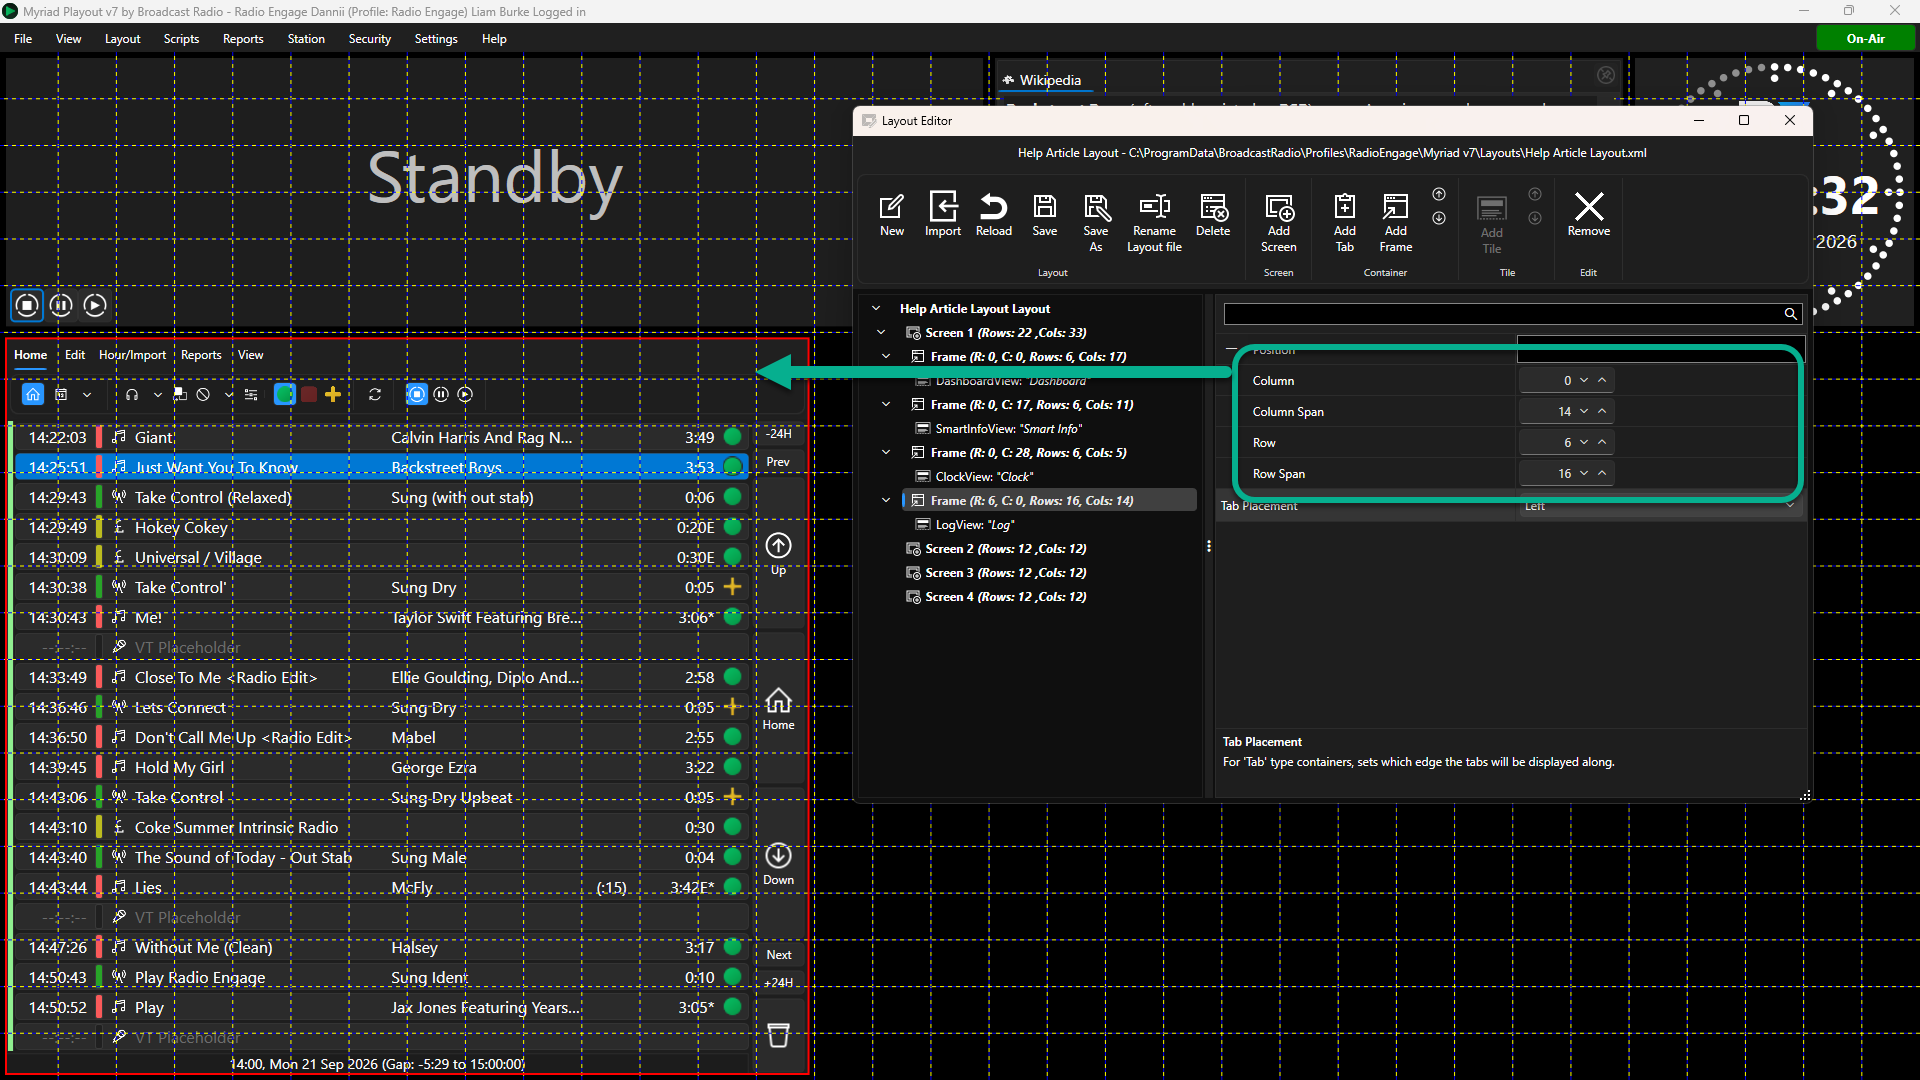Toggle the On-Air indicator button

1865,39
